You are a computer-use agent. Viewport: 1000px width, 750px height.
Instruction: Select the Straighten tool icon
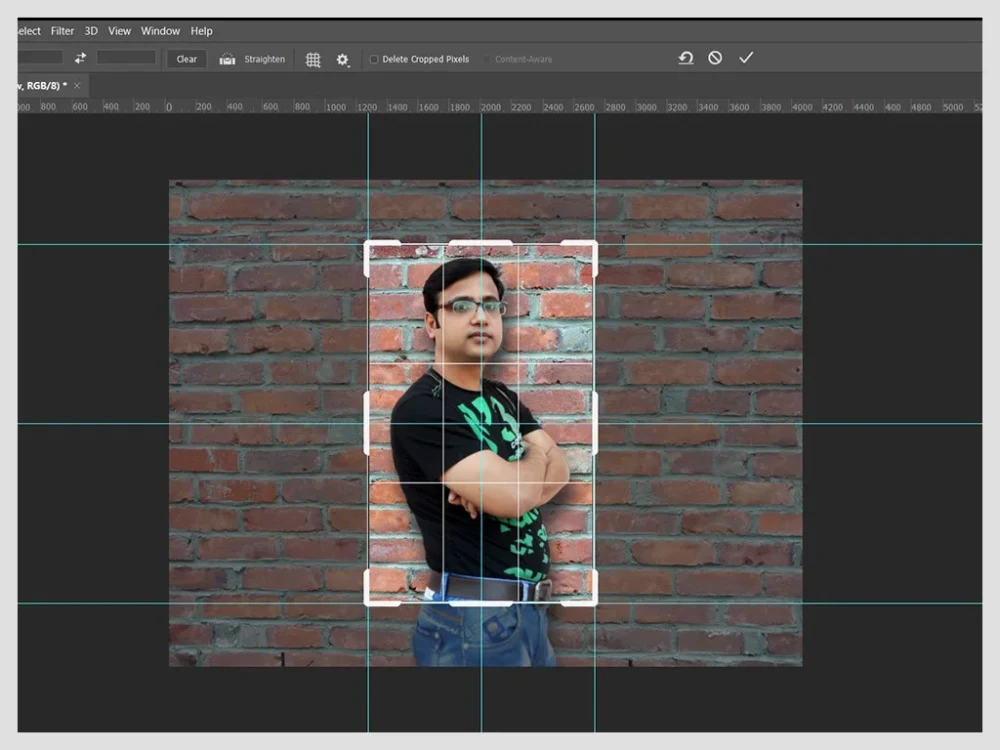227,59
